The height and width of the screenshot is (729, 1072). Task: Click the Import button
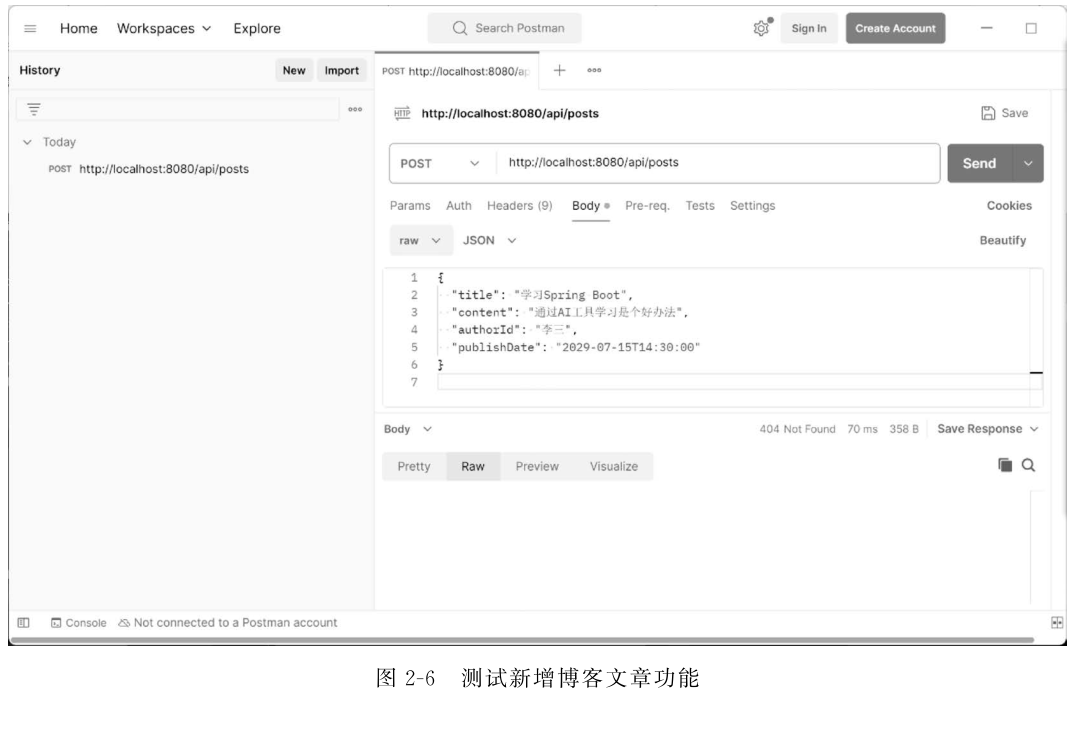pyautogui.click(x=341, y=70)
